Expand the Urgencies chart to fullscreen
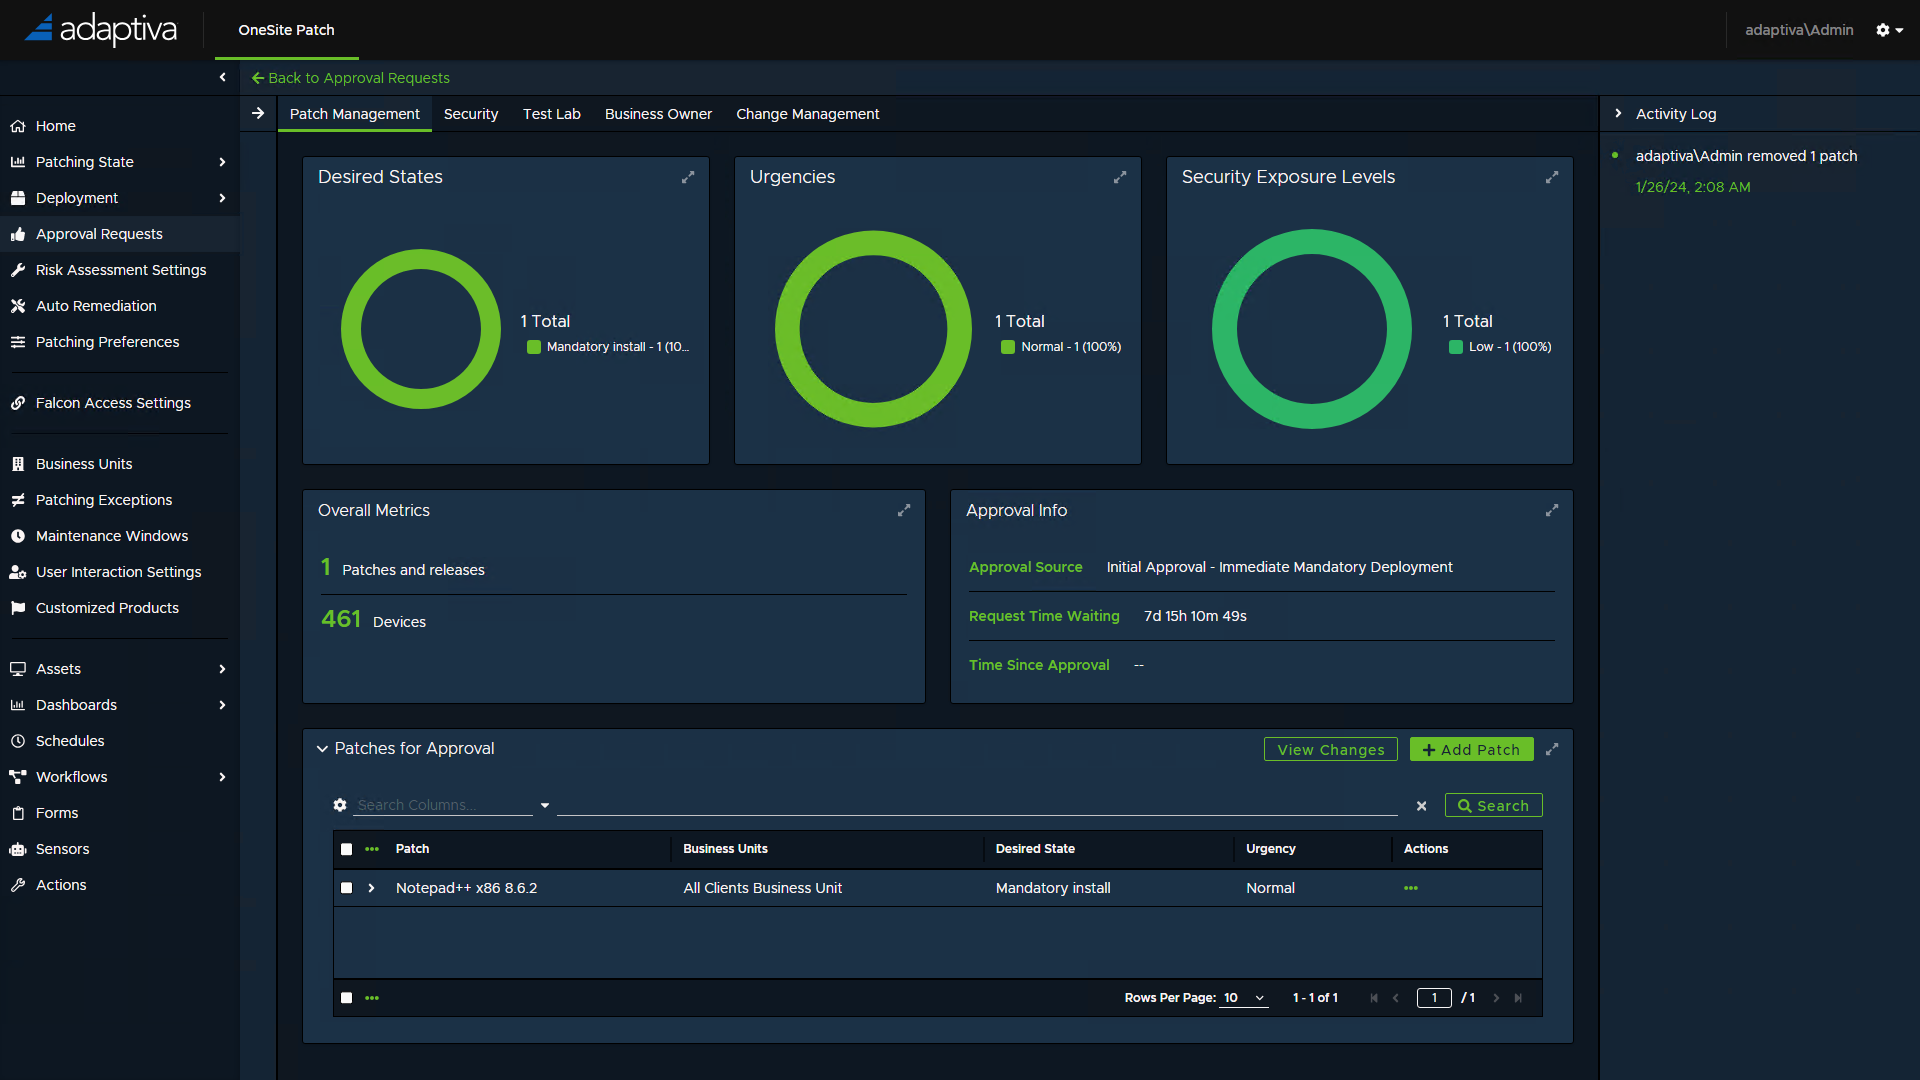 tap(1120, 177)
